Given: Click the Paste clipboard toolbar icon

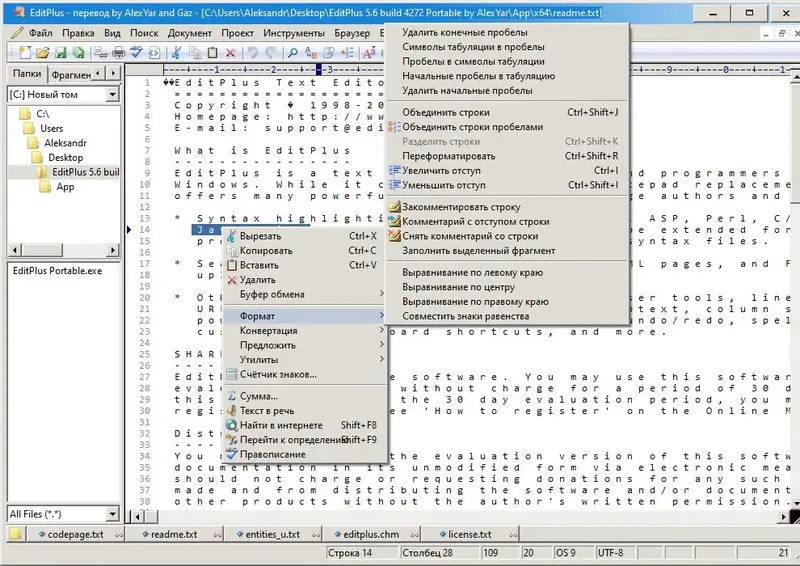Looking at the screenshot, I should [x=212, y=53].
